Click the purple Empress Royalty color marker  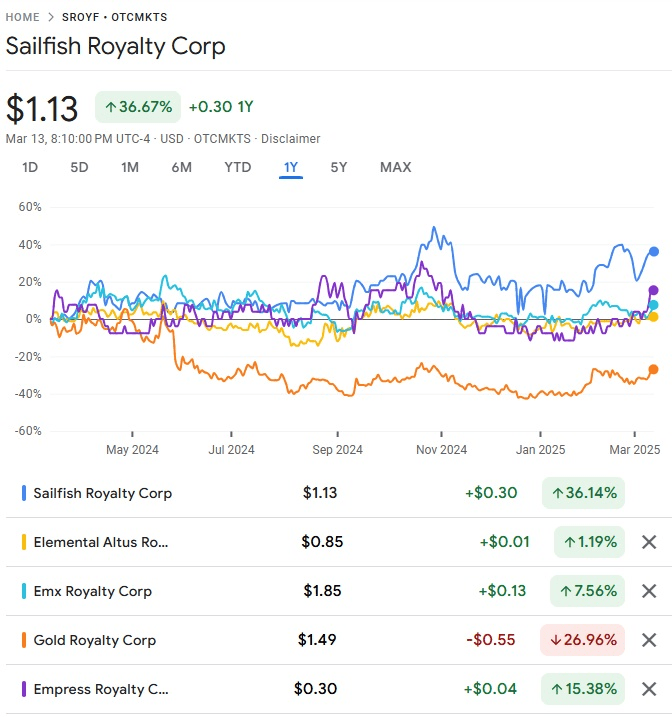point(24,689)
